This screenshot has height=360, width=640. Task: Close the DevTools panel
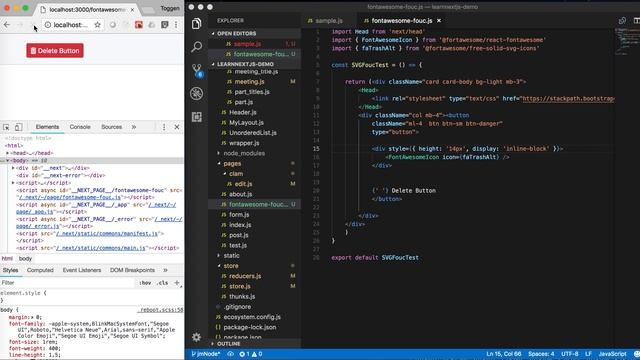pyautogui.click(x=177, y=127)
